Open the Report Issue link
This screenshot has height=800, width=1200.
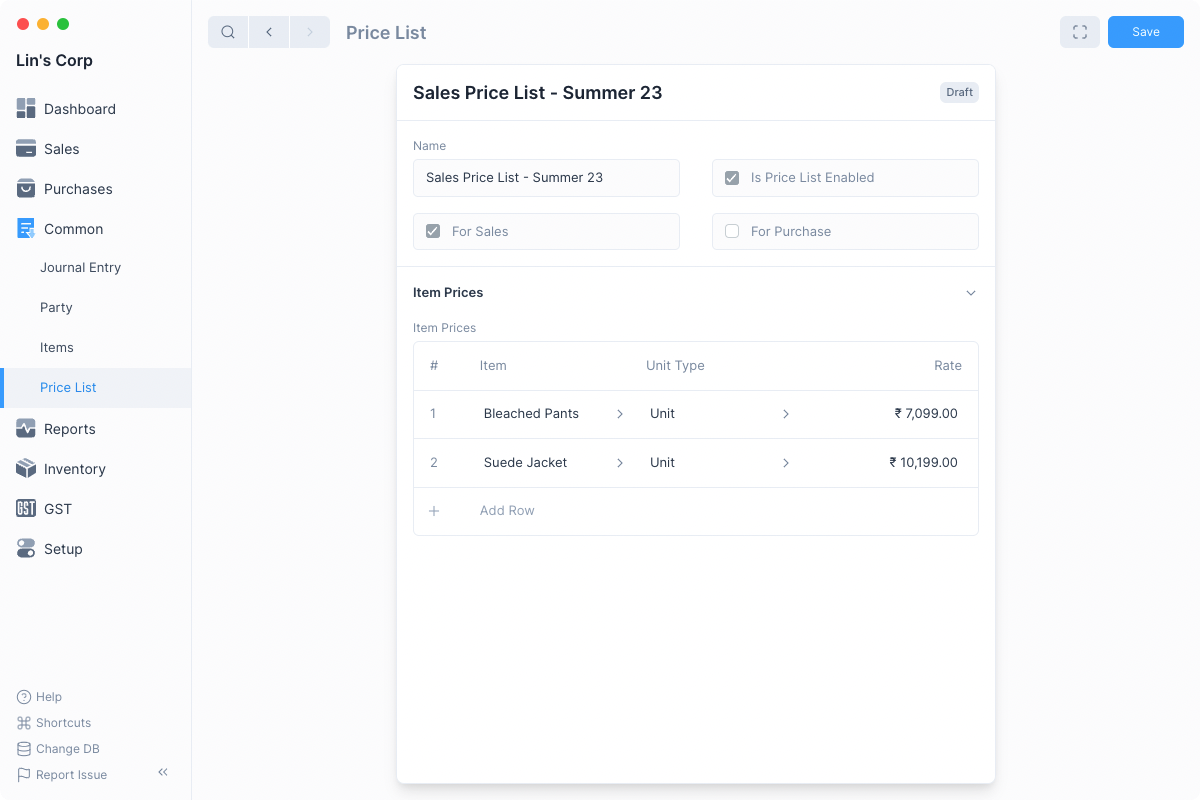[x=71, y=775]
